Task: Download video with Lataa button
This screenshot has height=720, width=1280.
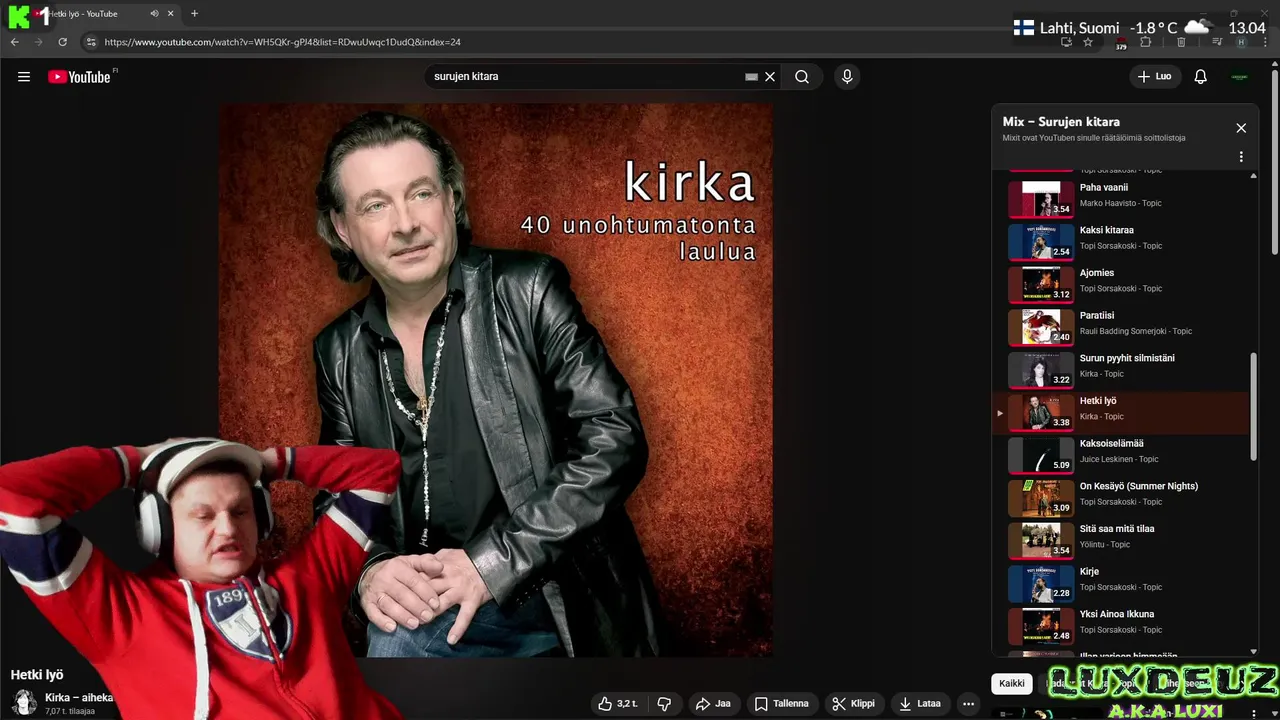Action: (x=919, y=704)
